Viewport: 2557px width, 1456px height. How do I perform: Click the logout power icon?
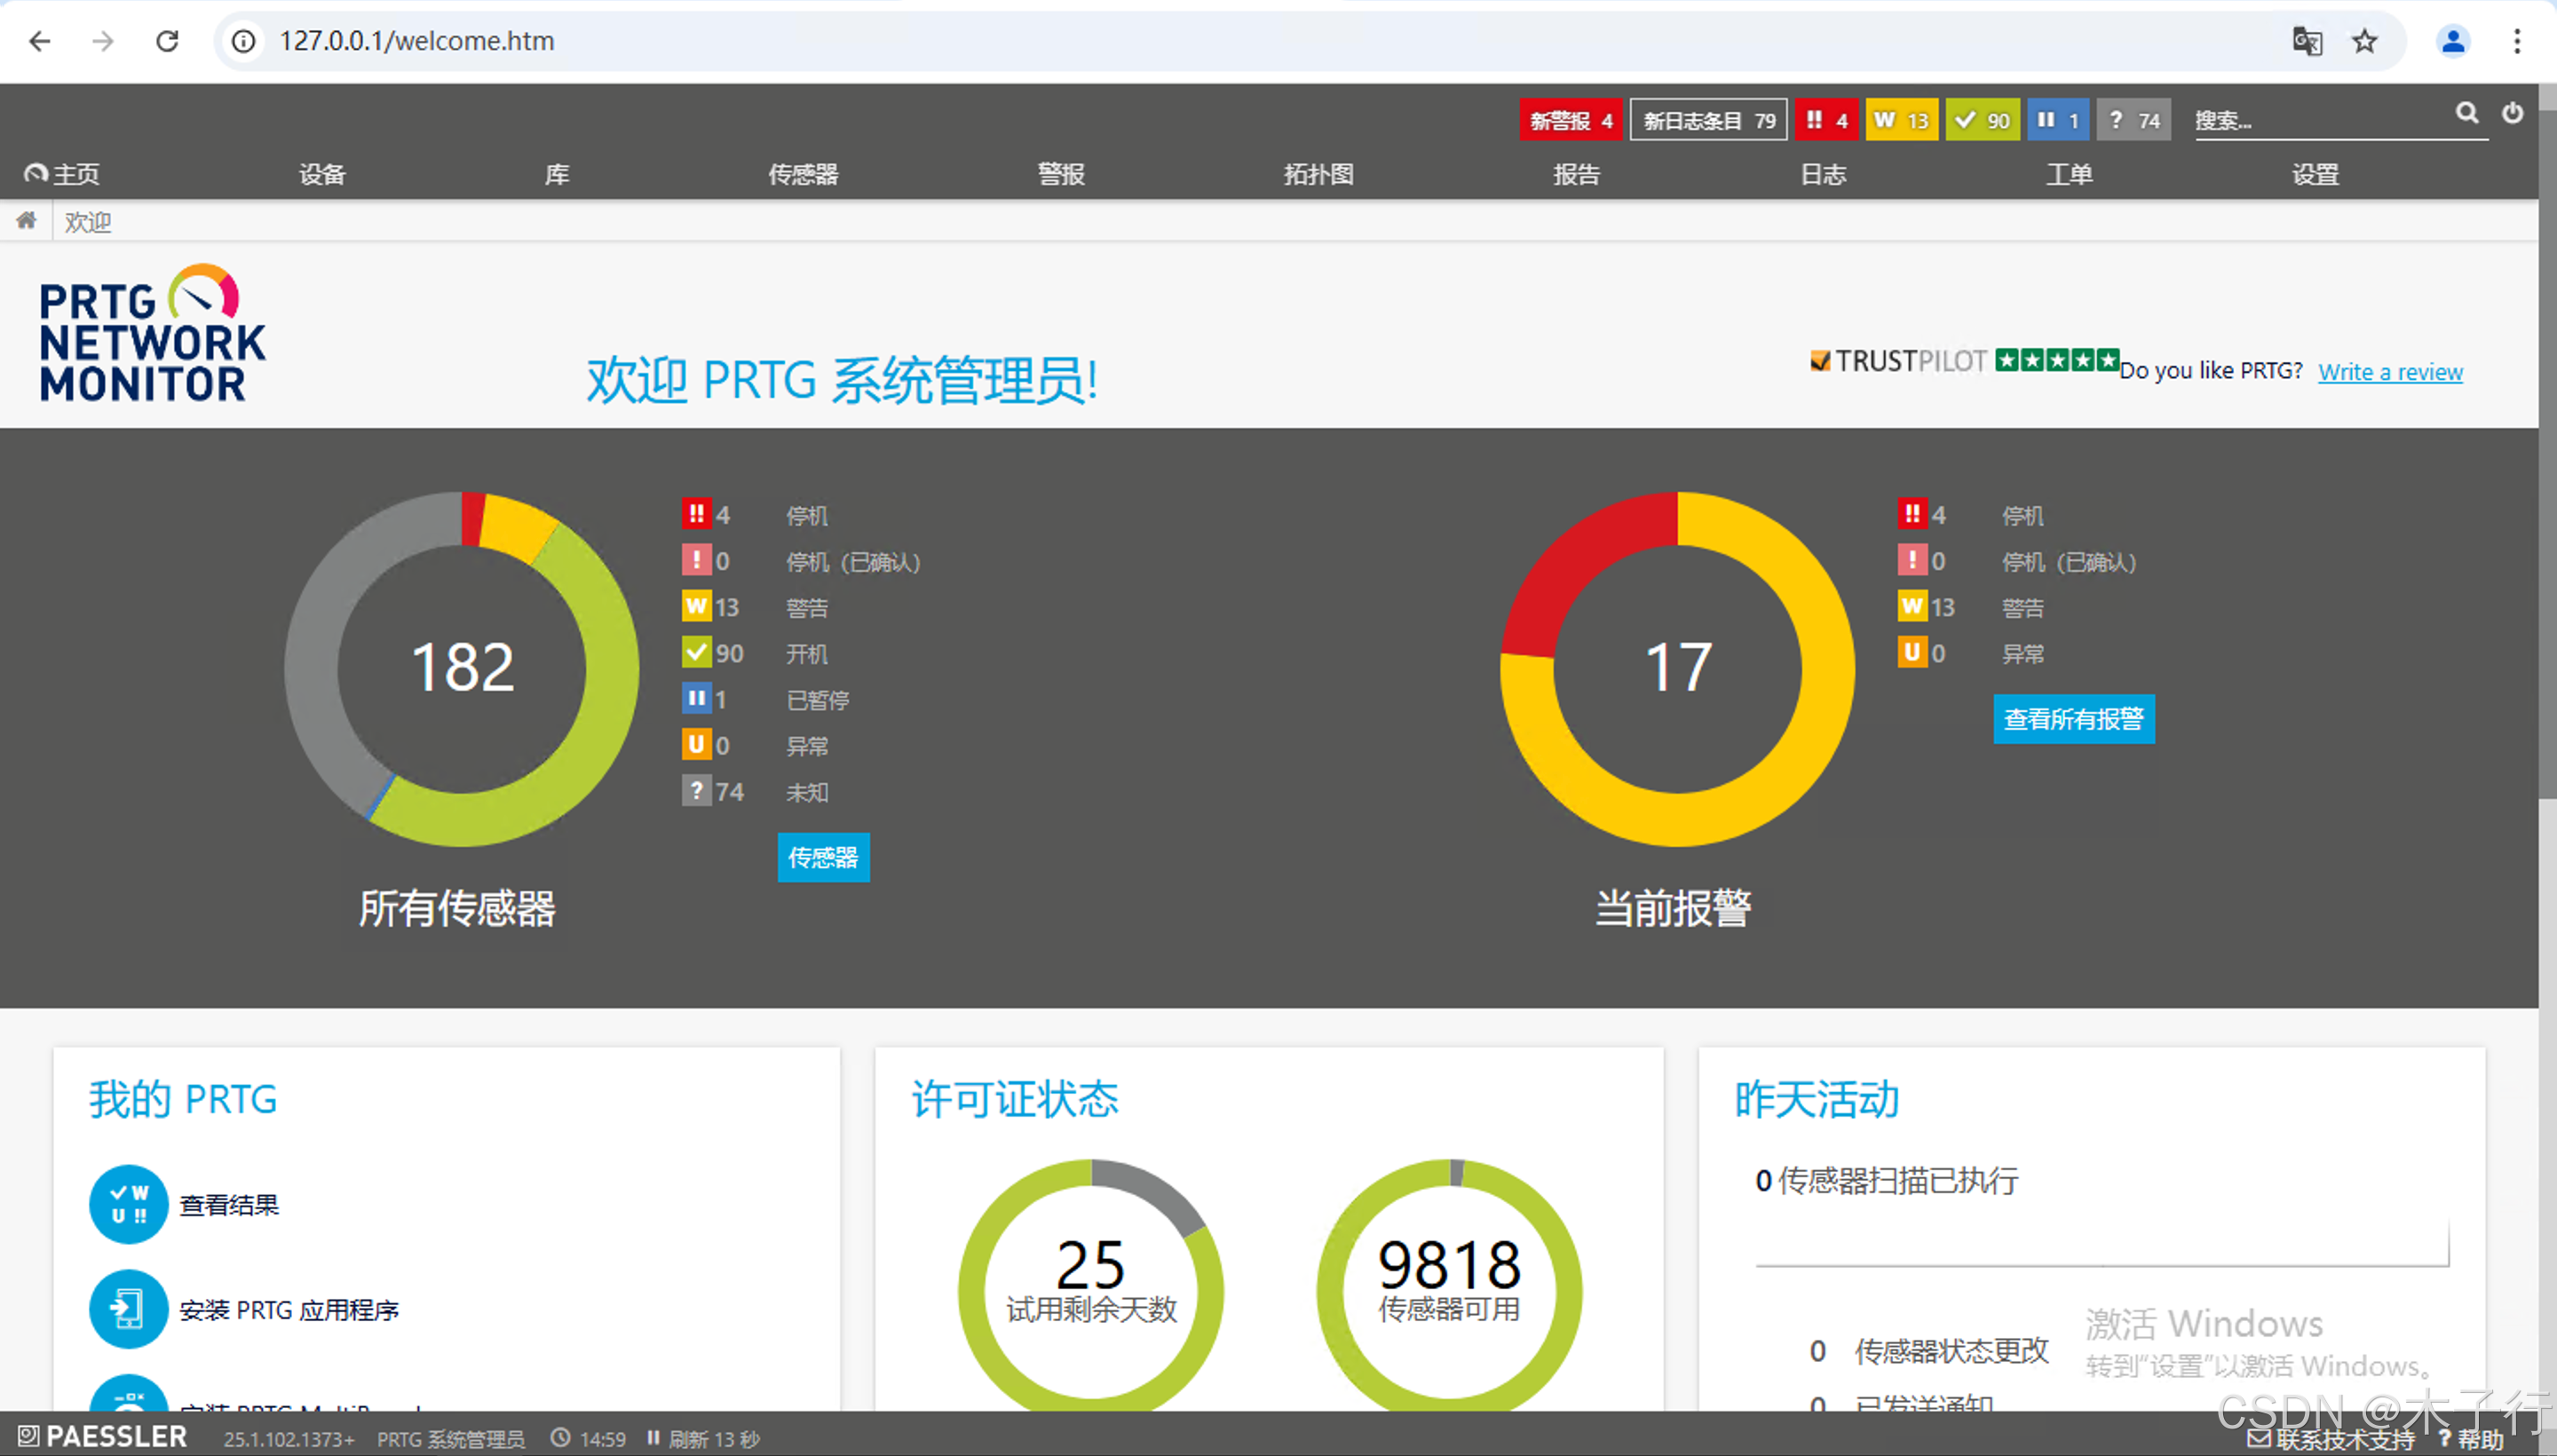point(2512,113)
